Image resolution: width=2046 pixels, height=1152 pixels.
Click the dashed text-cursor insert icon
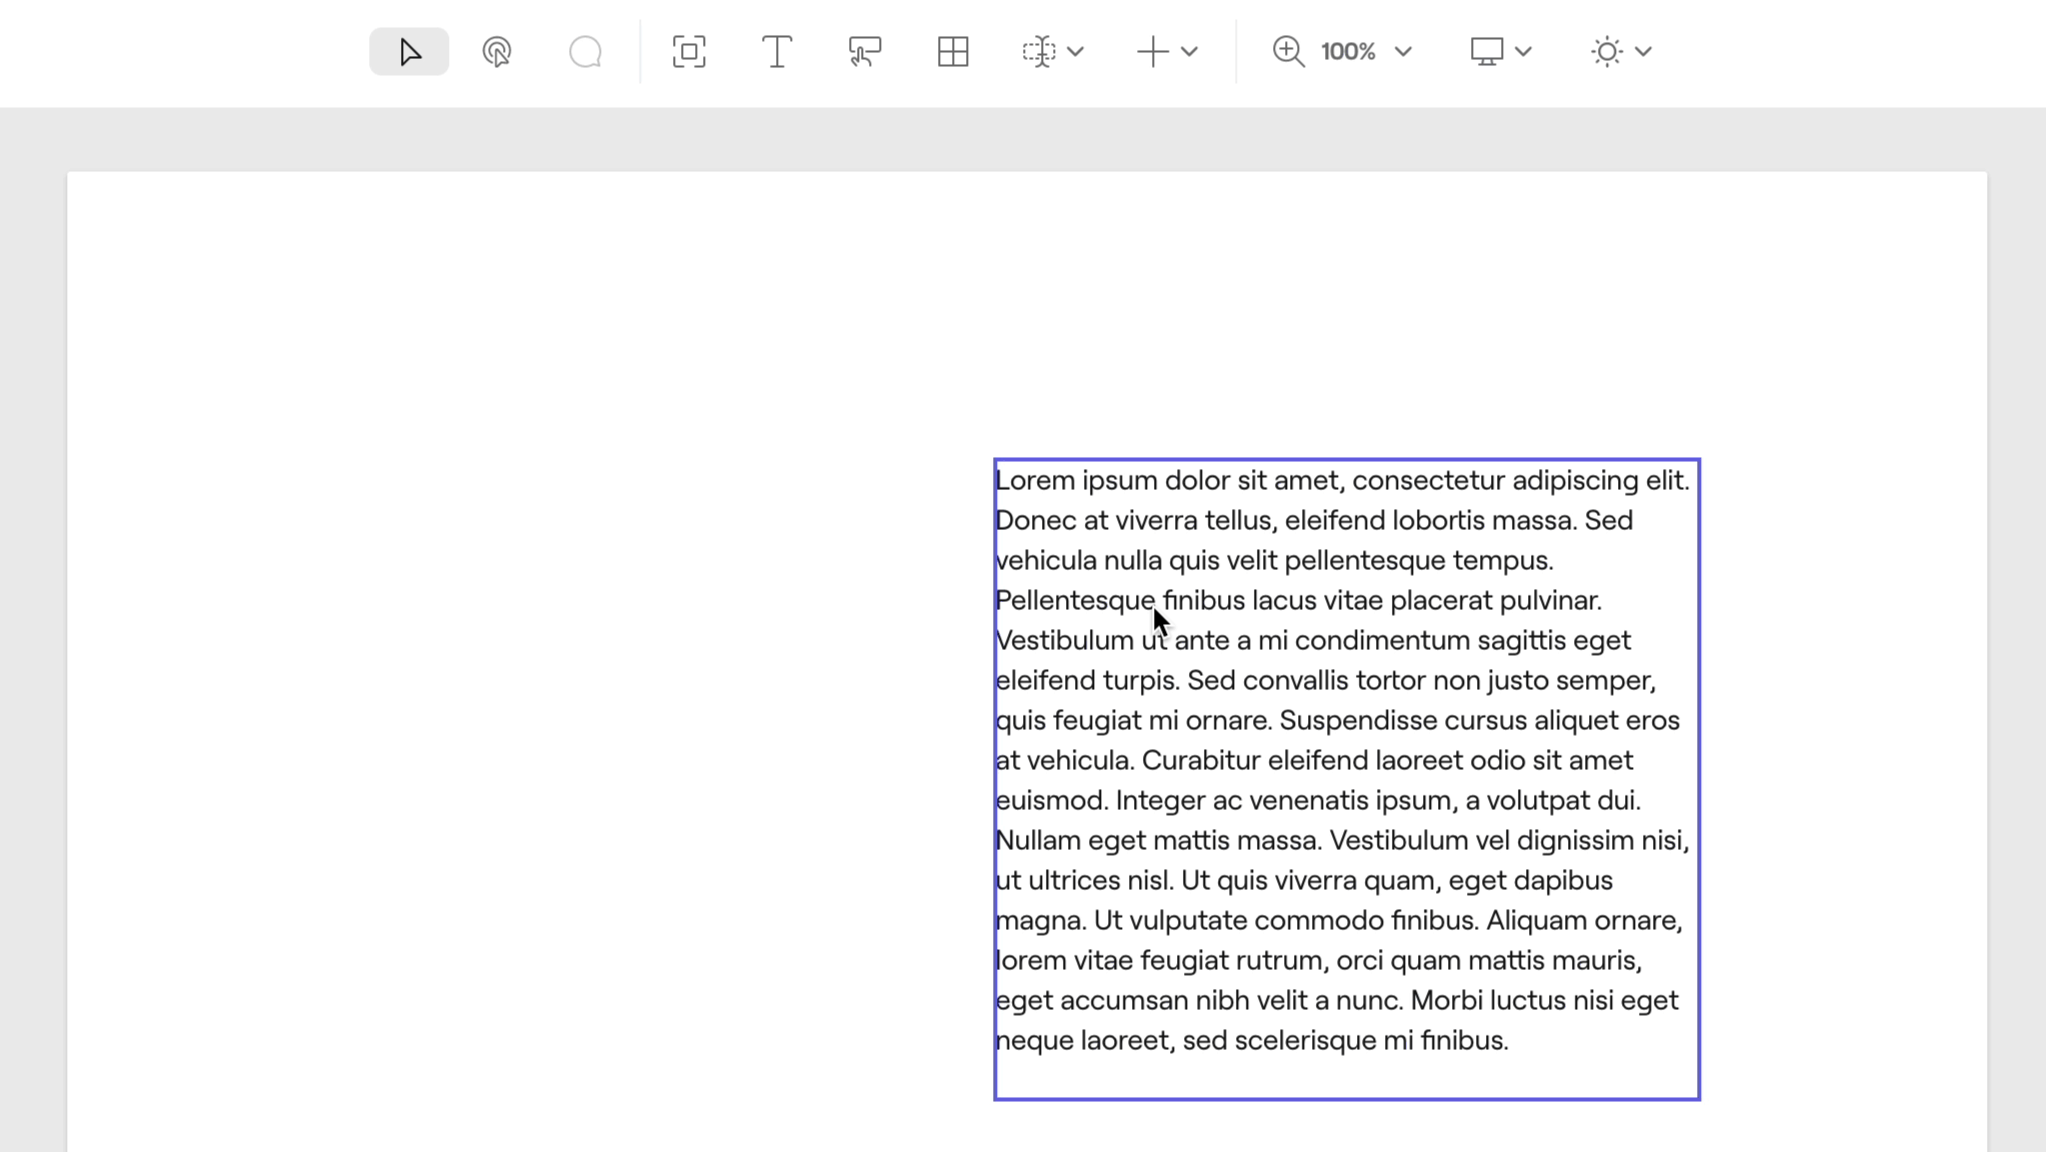coord(1039,52)
